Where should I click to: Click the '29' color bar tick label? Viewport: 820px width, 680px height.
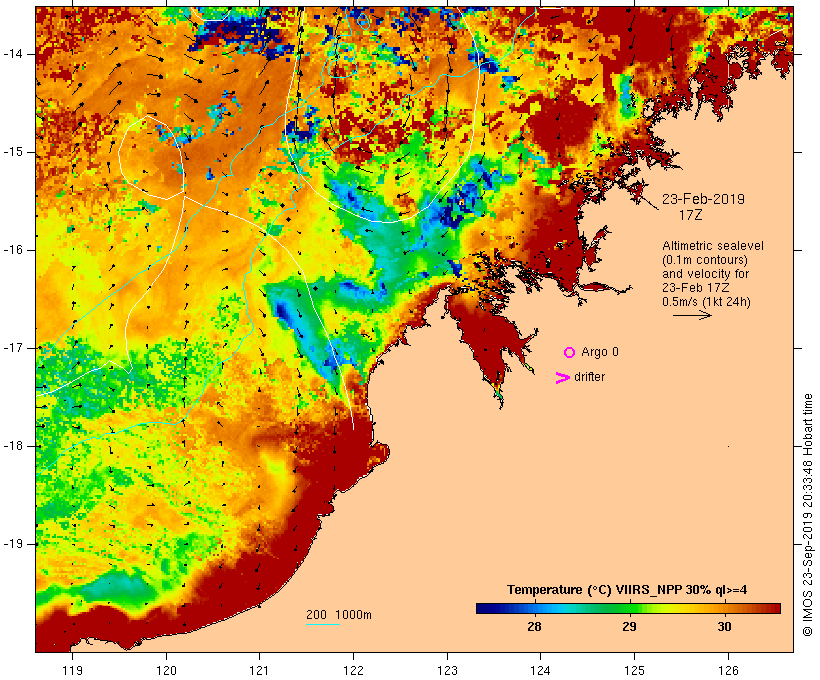pos(629,627)
